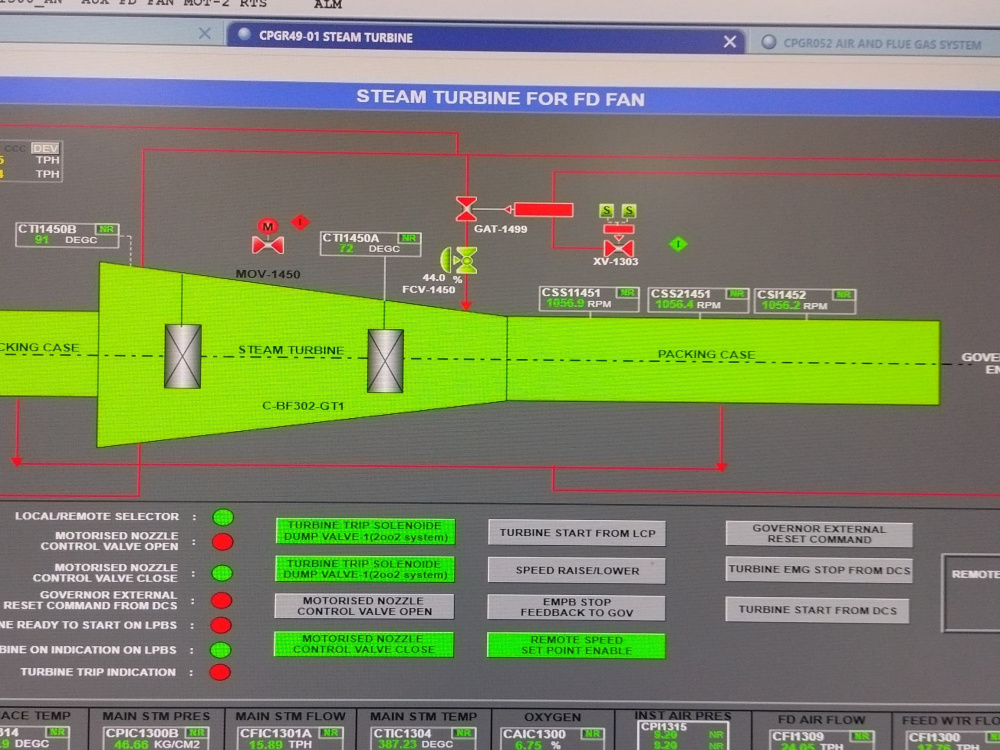Click the right crossed bearing box in turbine
This screenshot has height=750, width=1000.
pyautogui.click(x=385, y=360)
